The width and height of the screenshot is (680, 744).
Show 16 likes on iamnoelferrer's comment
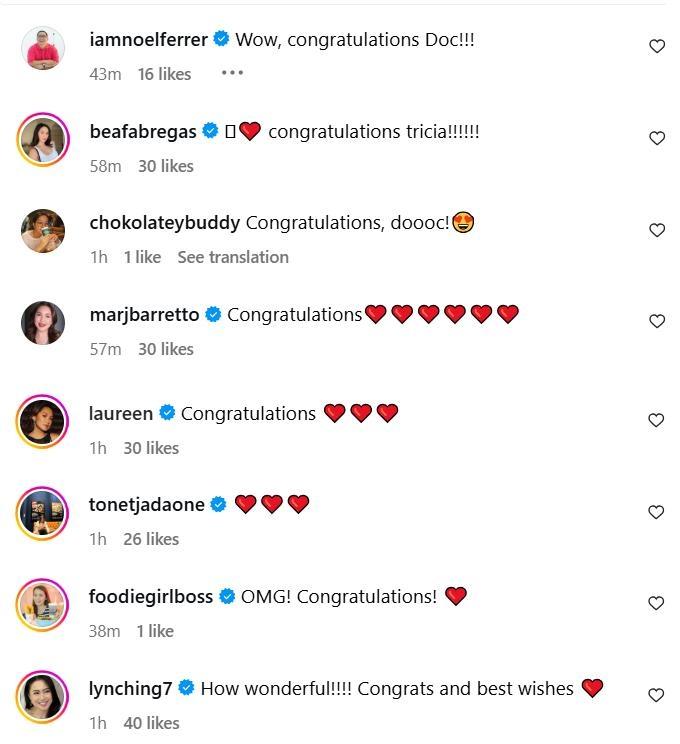coord(164,74)
